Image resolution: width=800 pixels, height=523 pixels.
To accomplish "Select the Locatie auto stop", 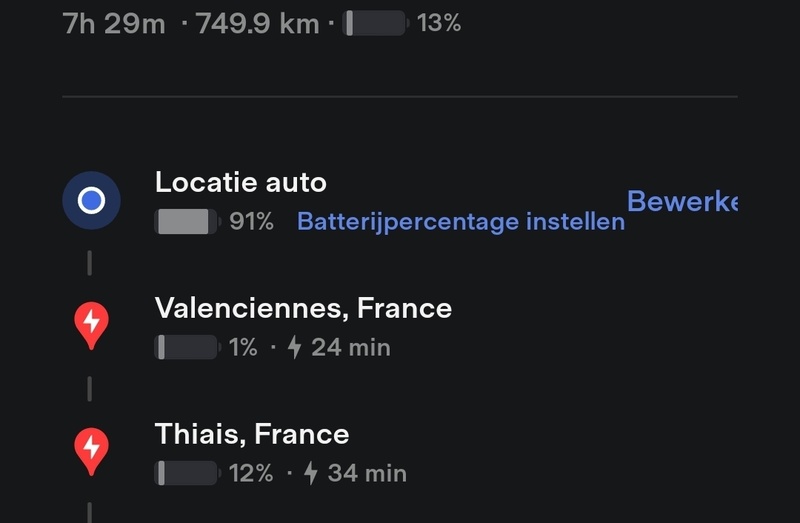I will click(241, 182).
